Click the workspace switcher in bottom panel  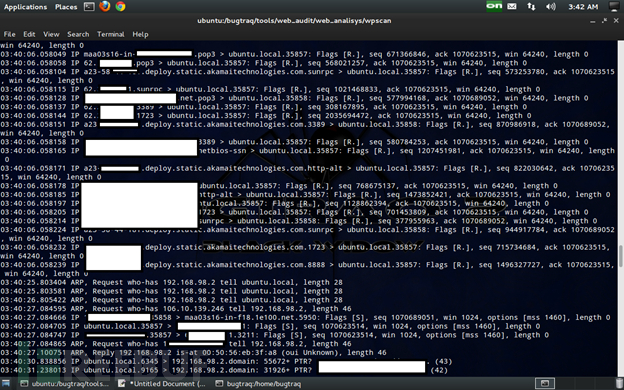pos(545,384)
